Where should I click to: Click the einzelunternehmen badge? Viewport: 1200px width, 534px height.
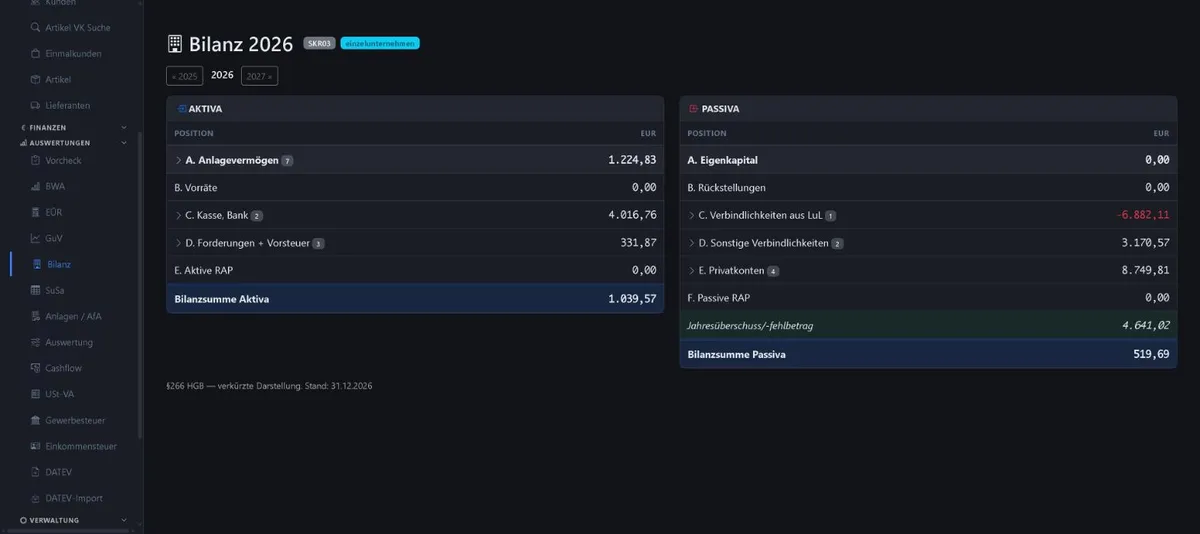click(380, 44)
